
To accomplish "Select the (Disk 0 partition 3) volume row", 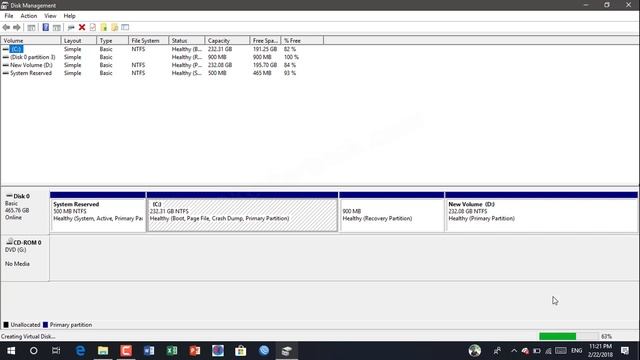I will [x=33, y=57].
